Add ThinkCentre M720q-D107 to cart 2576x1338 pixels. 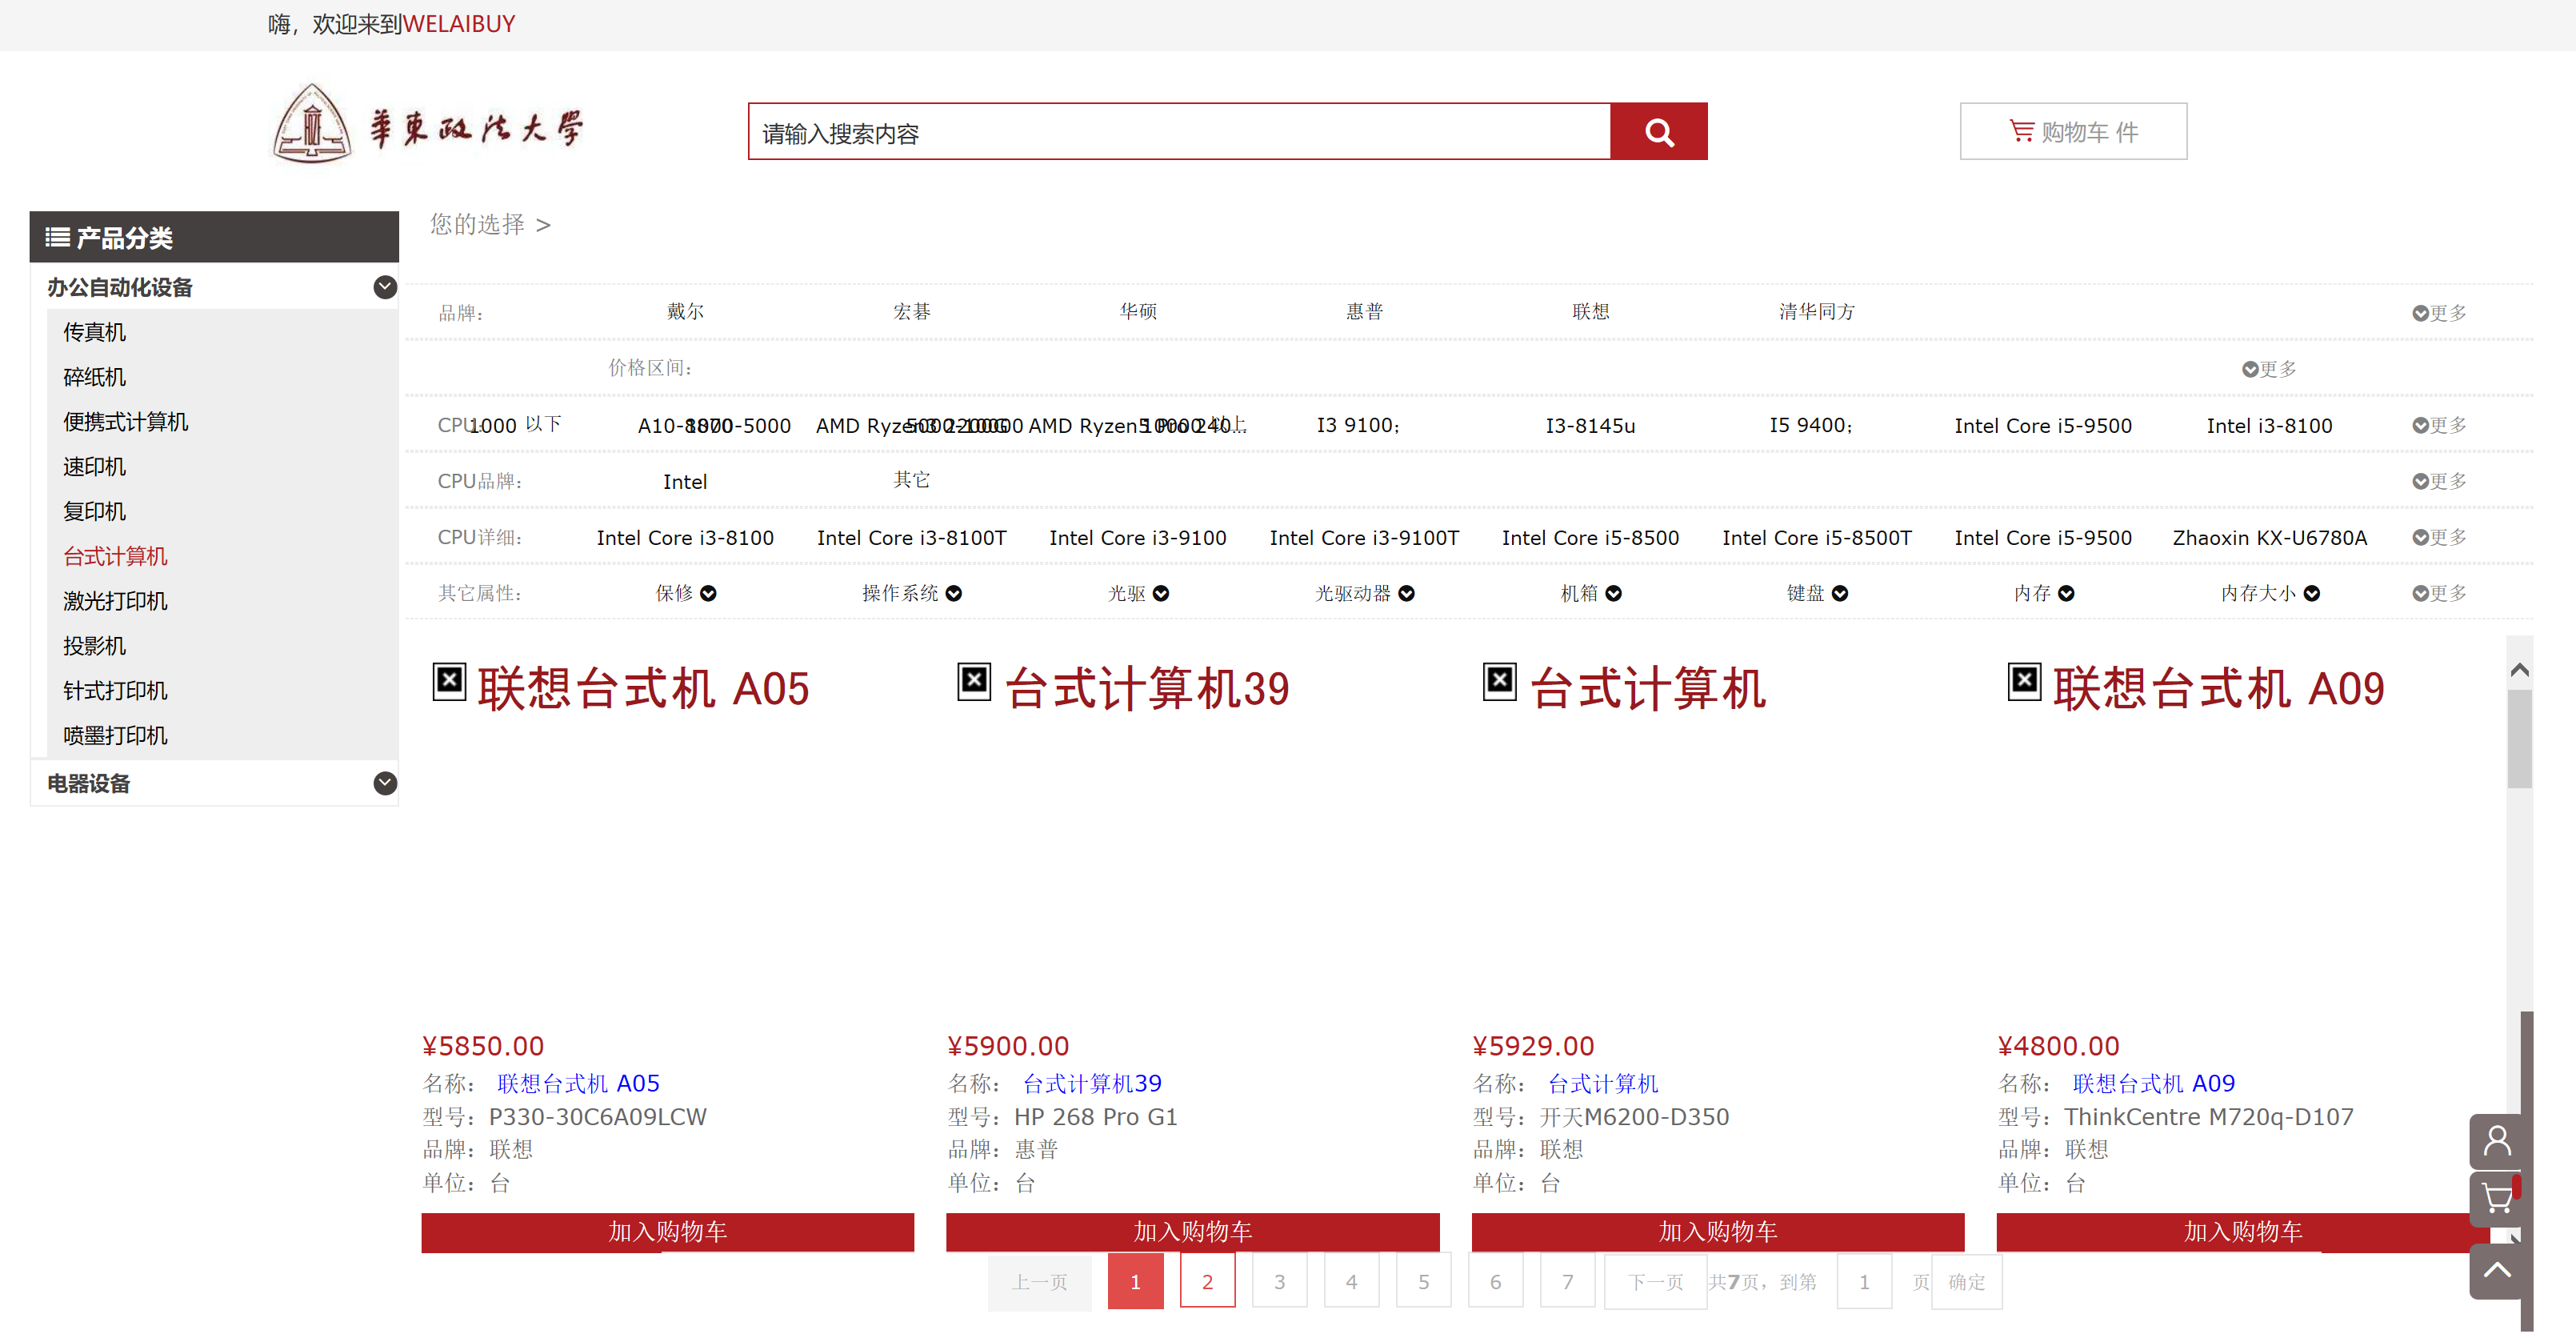pos(2242,1231)
